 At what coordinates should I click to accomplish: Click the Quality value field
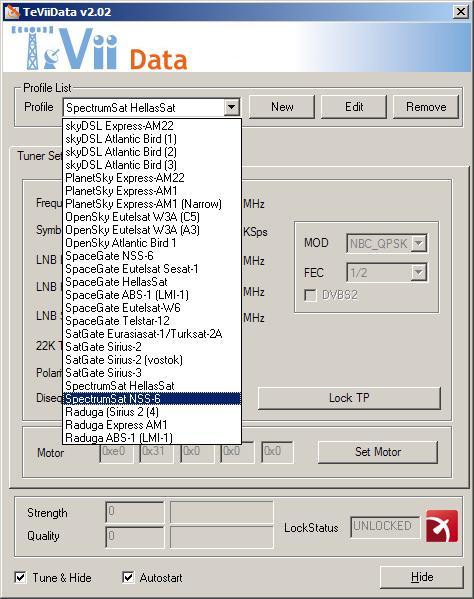[x=135, y=537]
